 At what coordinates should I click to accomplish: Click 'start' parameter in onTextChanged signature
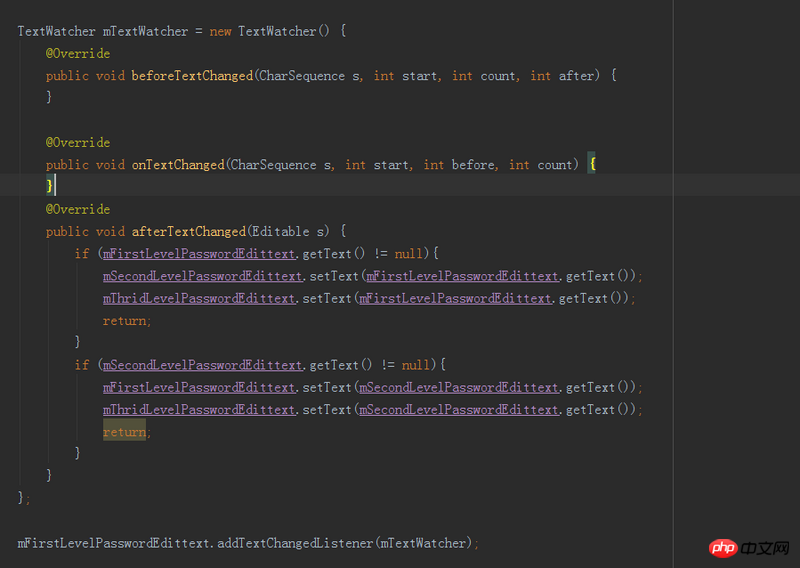(391, 165)
